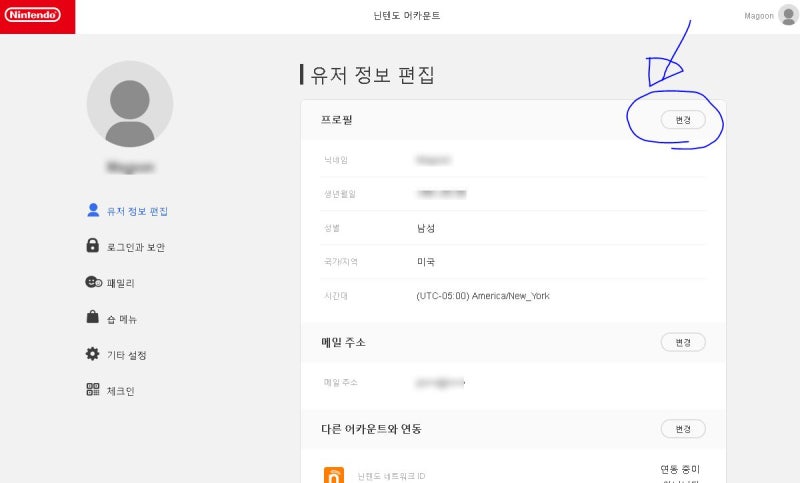Open 기타 설정 page

(x=127, y=355)
